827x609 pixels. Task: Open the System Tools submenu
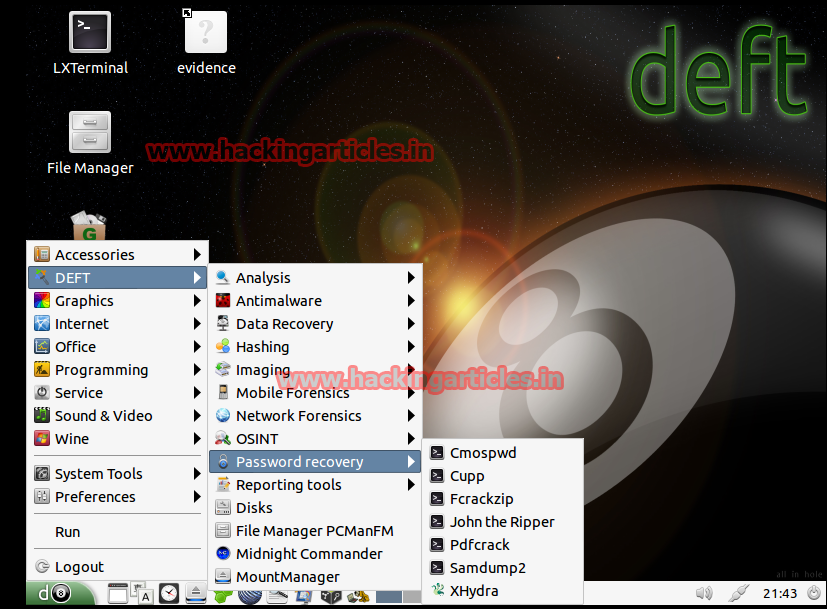[118, 473]
